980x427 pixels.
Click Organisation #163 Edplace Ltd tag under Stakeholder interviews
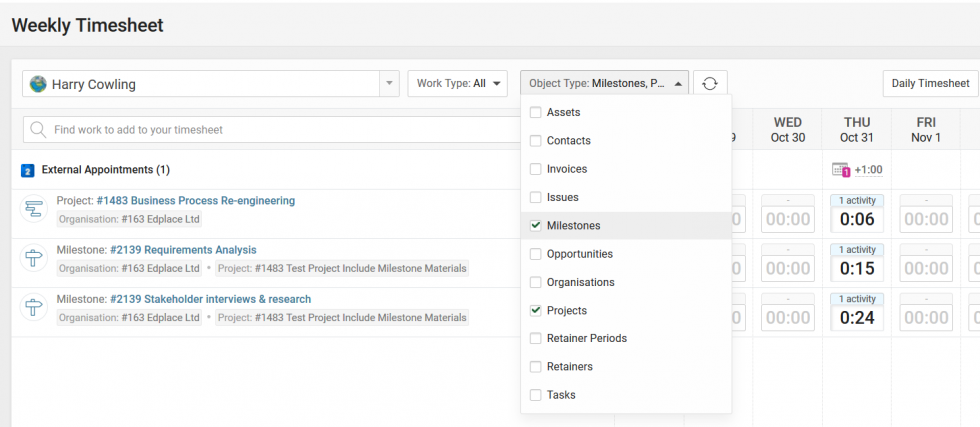[x=129, y=318]
